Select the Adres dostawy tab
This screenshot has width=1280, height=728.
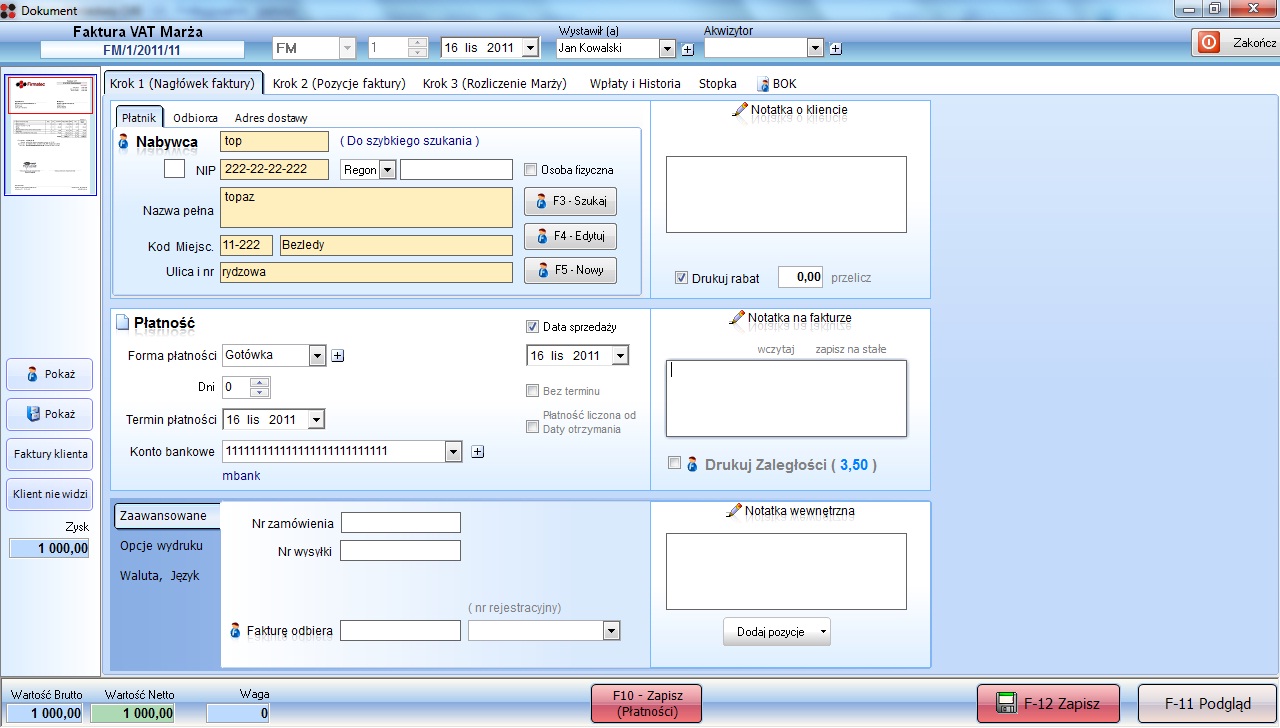click(x=271, y=118)
